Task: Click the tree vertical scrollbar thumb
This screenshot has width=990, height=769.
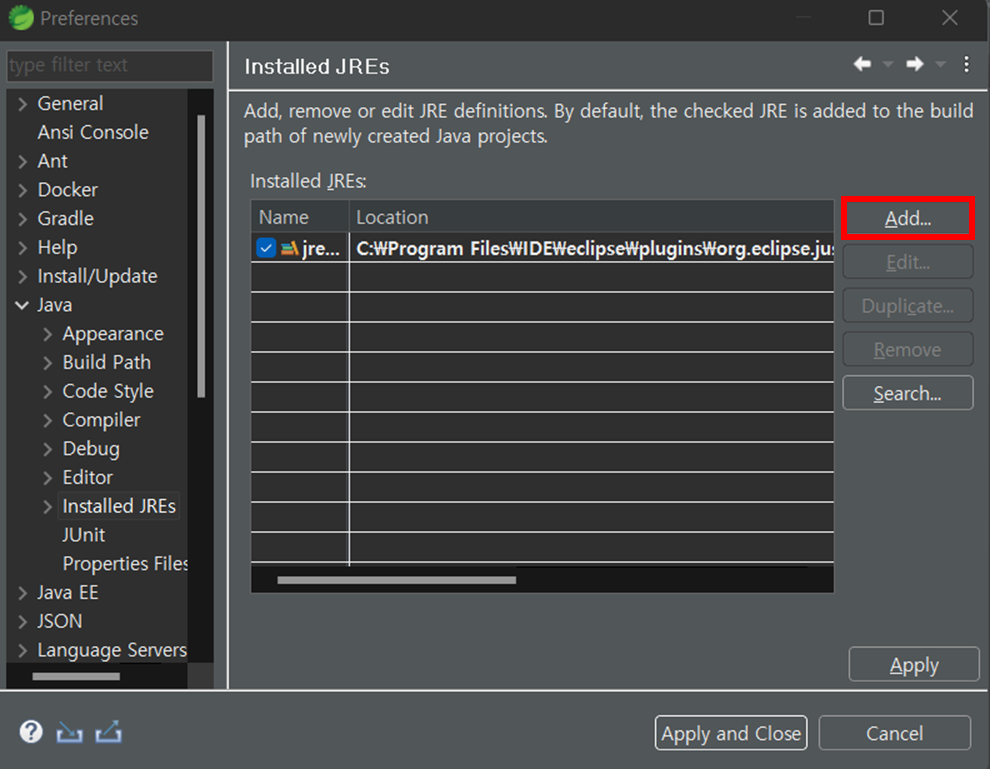Action: (x=201, y=256)
